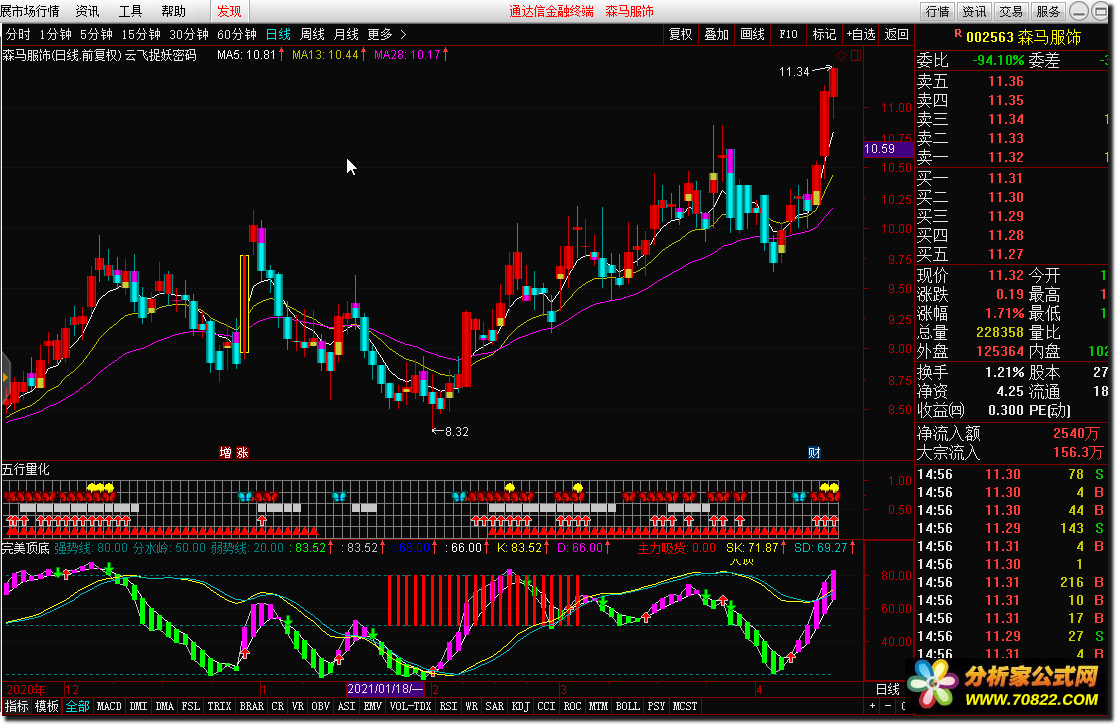Select the ROC indicator tab
This screenshot has width=1118, height=725.
tap(573, 706)
